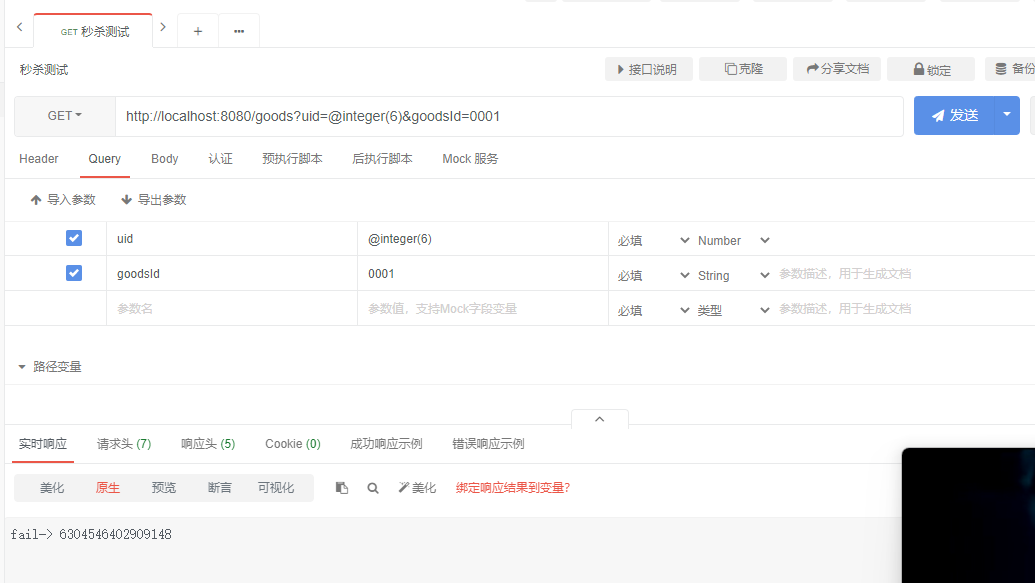Import parameters with 导入参数
Viewport: 1035px width, 583px height.
63,199
